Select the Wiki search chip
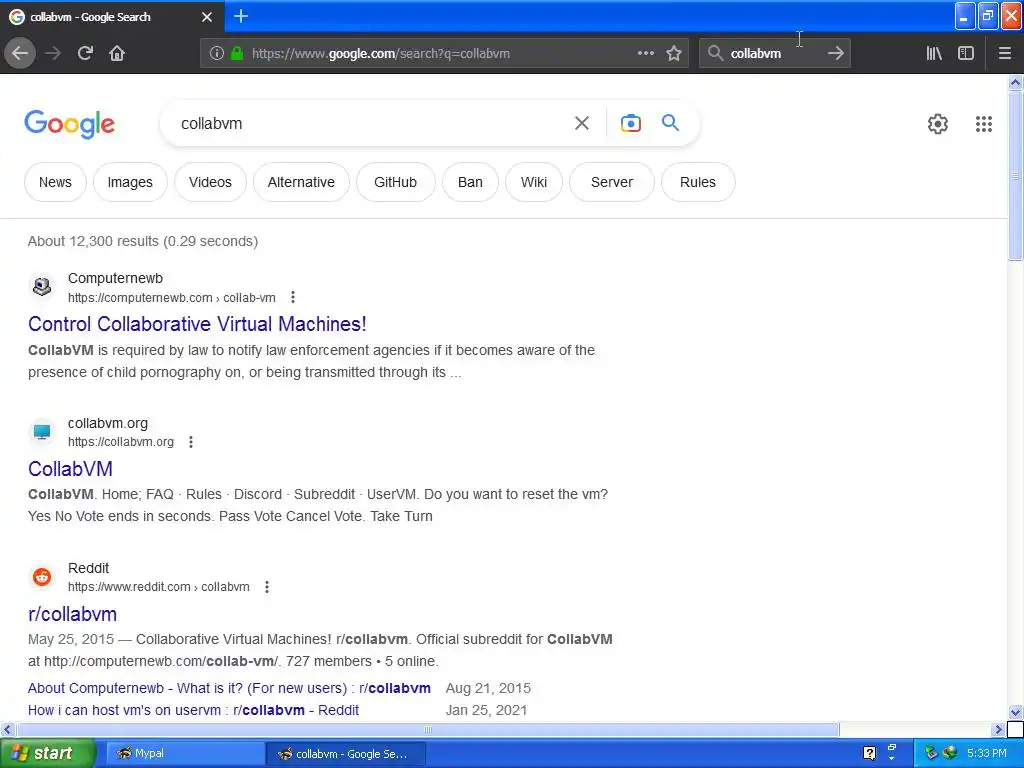Viewport: 1024px width, 768px height. [x=534, y=182]
